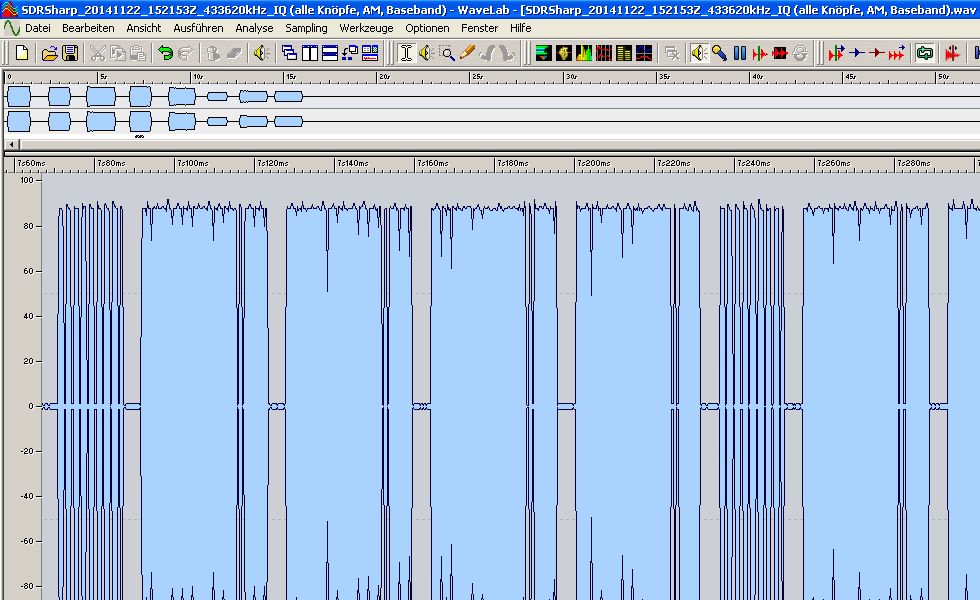This screenshot has width=980, height=600.
Task: Open a file with the folder icon
Action: [50, 52]
